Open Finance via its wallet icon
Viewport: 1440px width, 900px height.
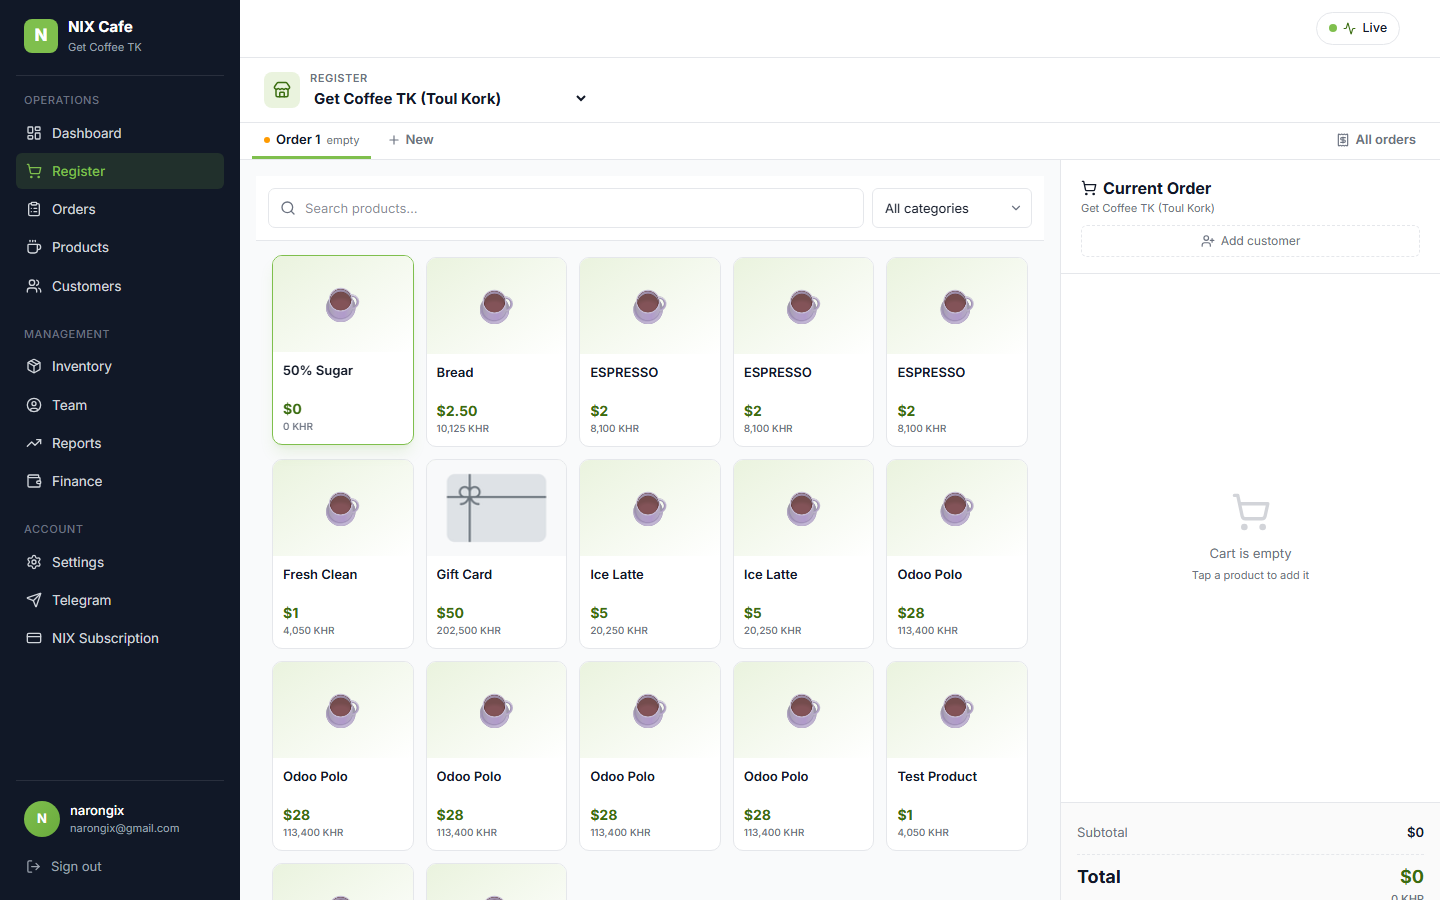pyautogui.click(x=34, y=481)
